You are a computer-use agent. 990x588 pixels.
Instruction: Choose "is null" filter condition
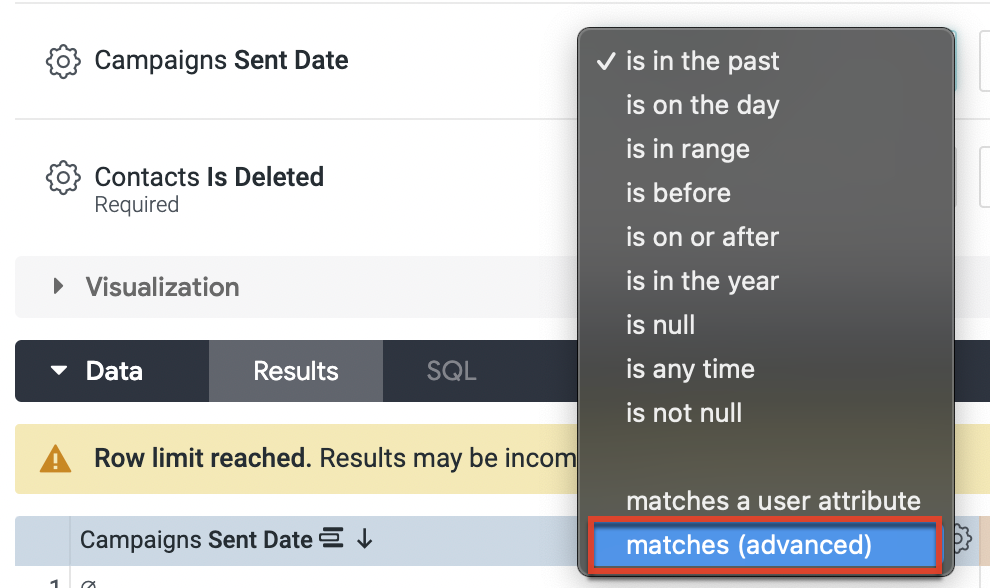(660, 325)
